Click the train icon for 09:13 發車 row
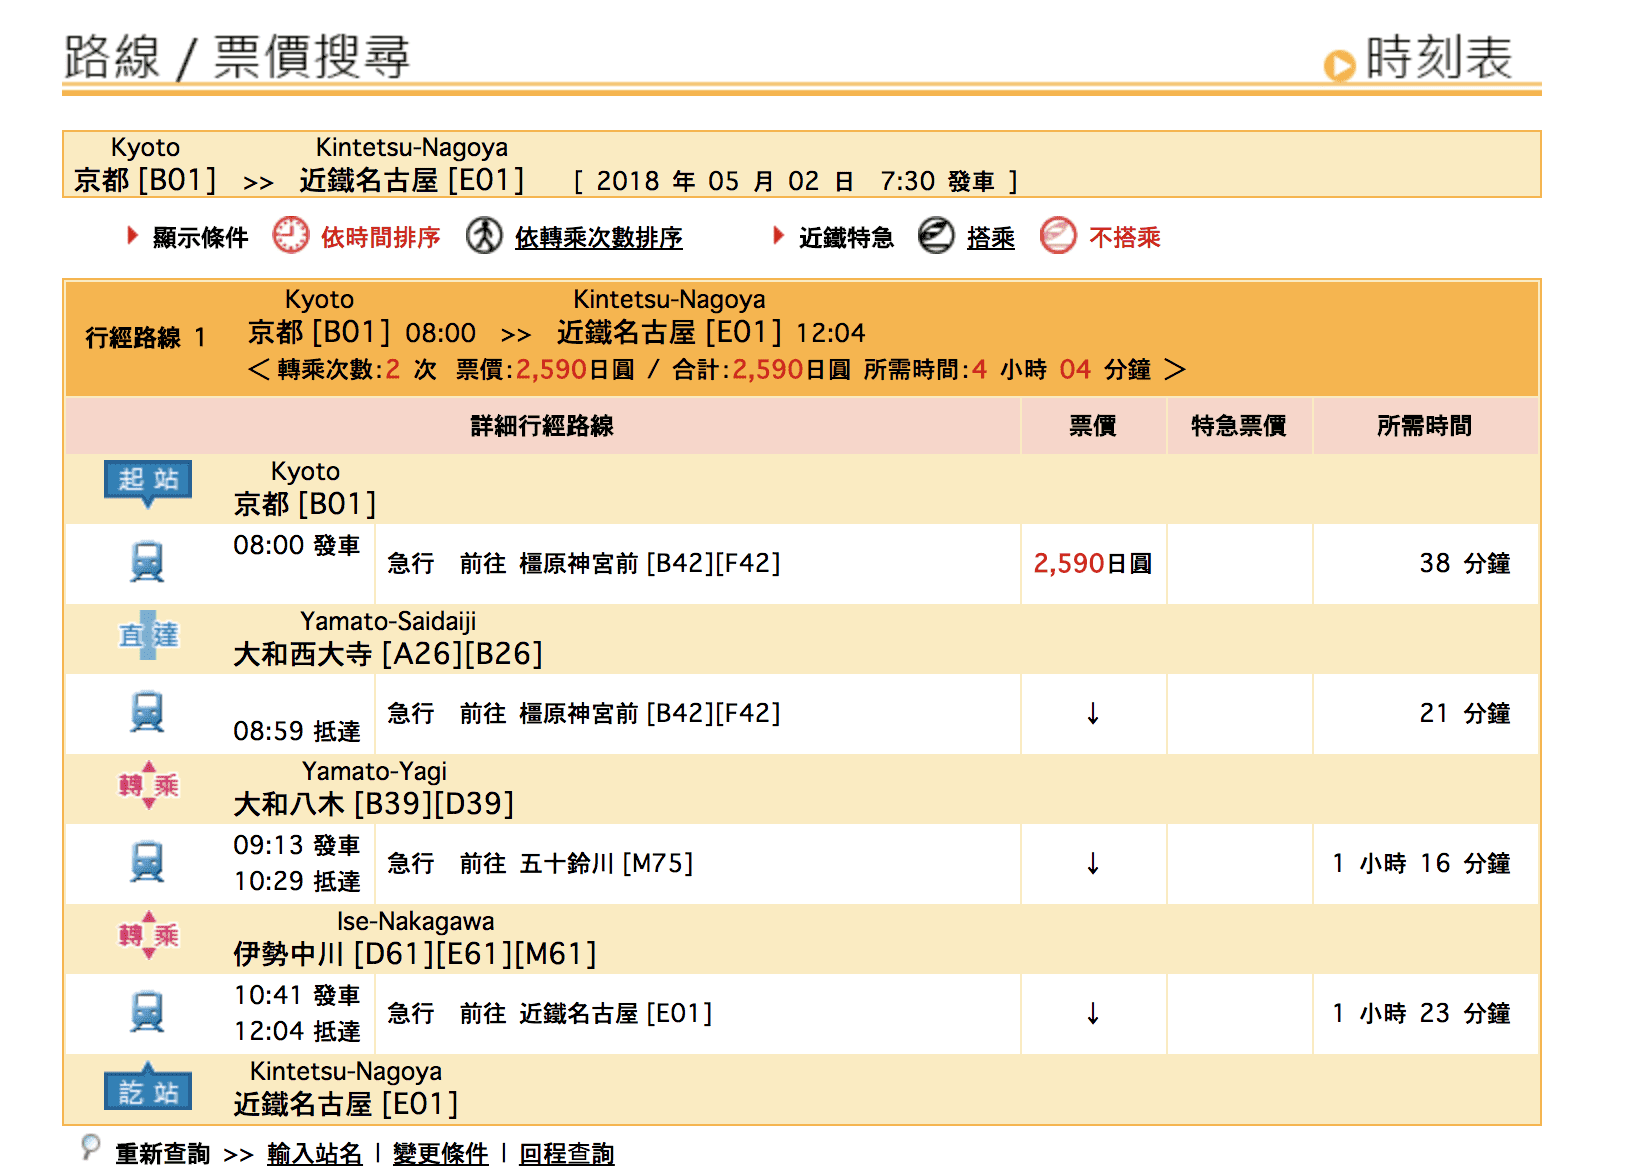 tap(147, 862)
